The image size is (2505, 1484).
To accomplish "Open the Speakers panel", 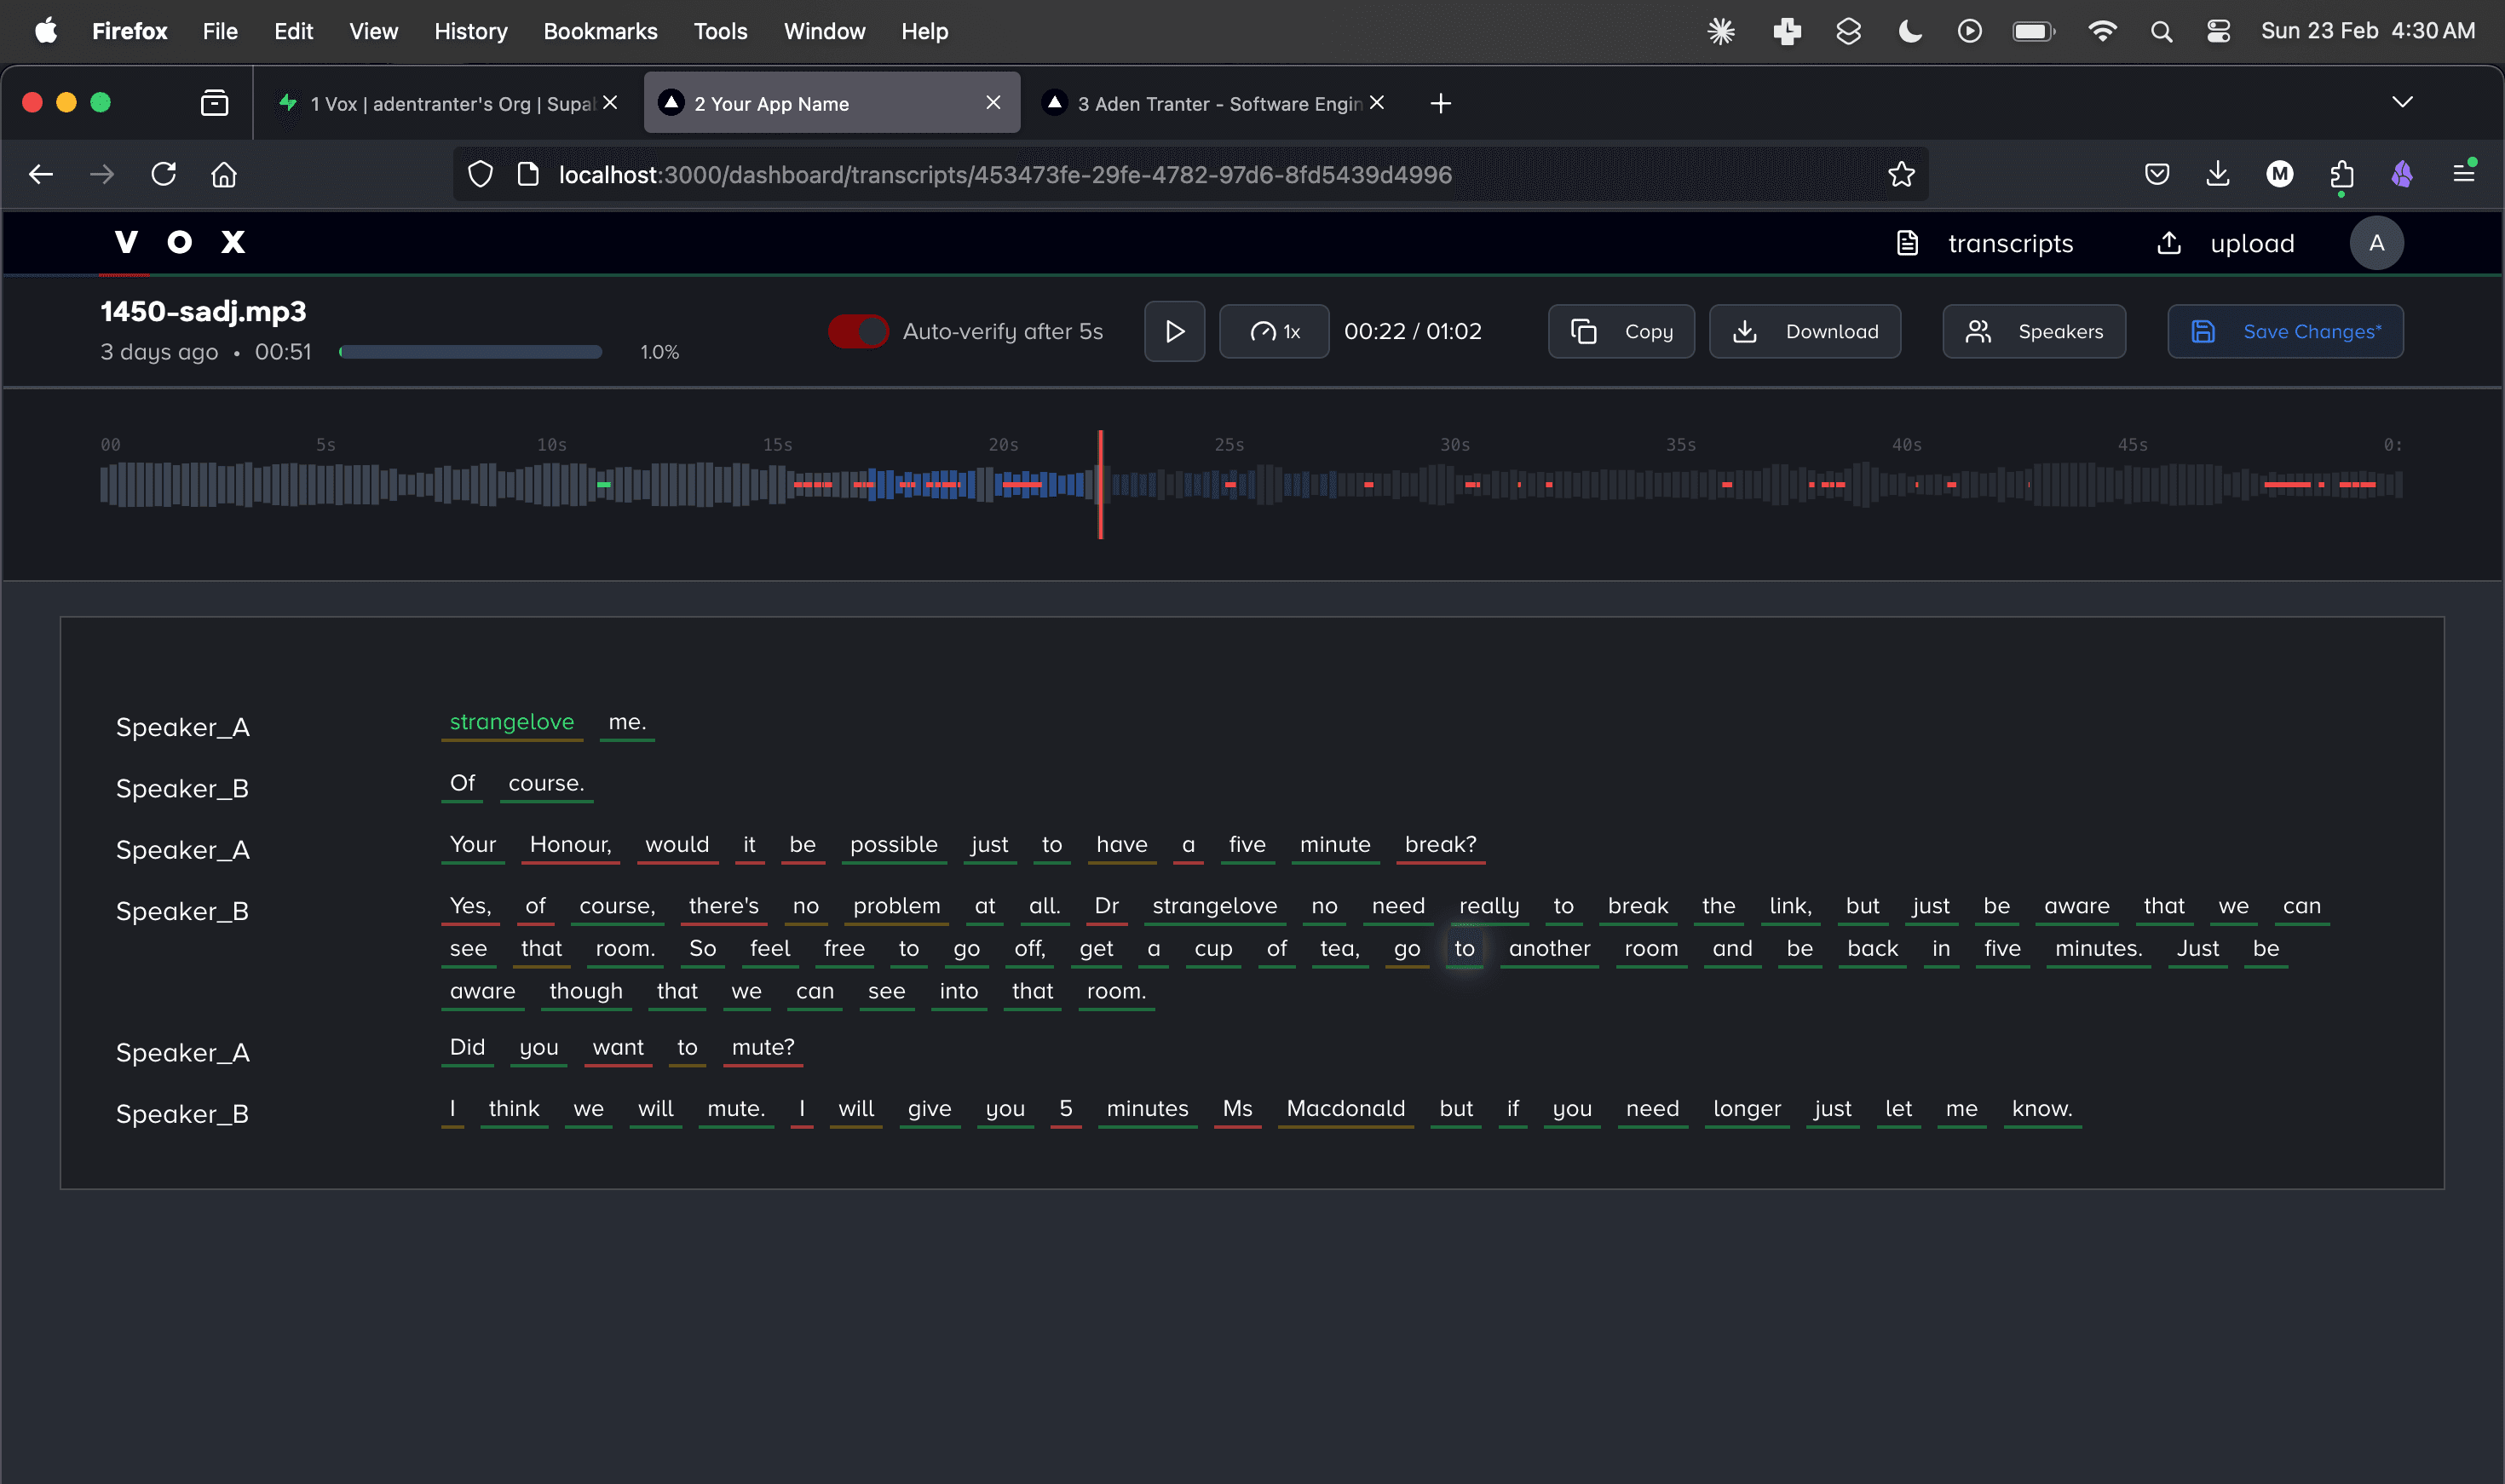I will tap(2034, 332).
